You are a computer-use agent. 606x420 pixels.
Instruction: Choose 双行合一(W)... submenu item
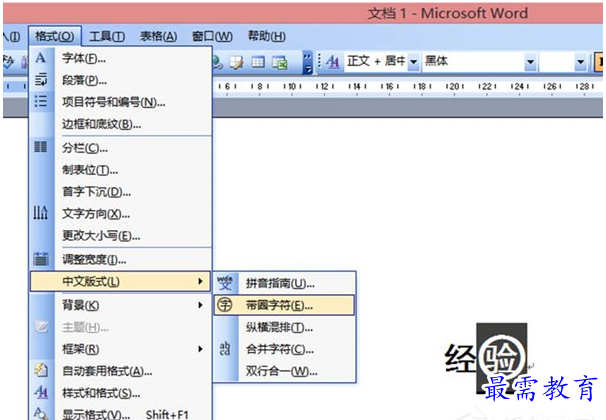pyautogui.click(x=282, y=372)
